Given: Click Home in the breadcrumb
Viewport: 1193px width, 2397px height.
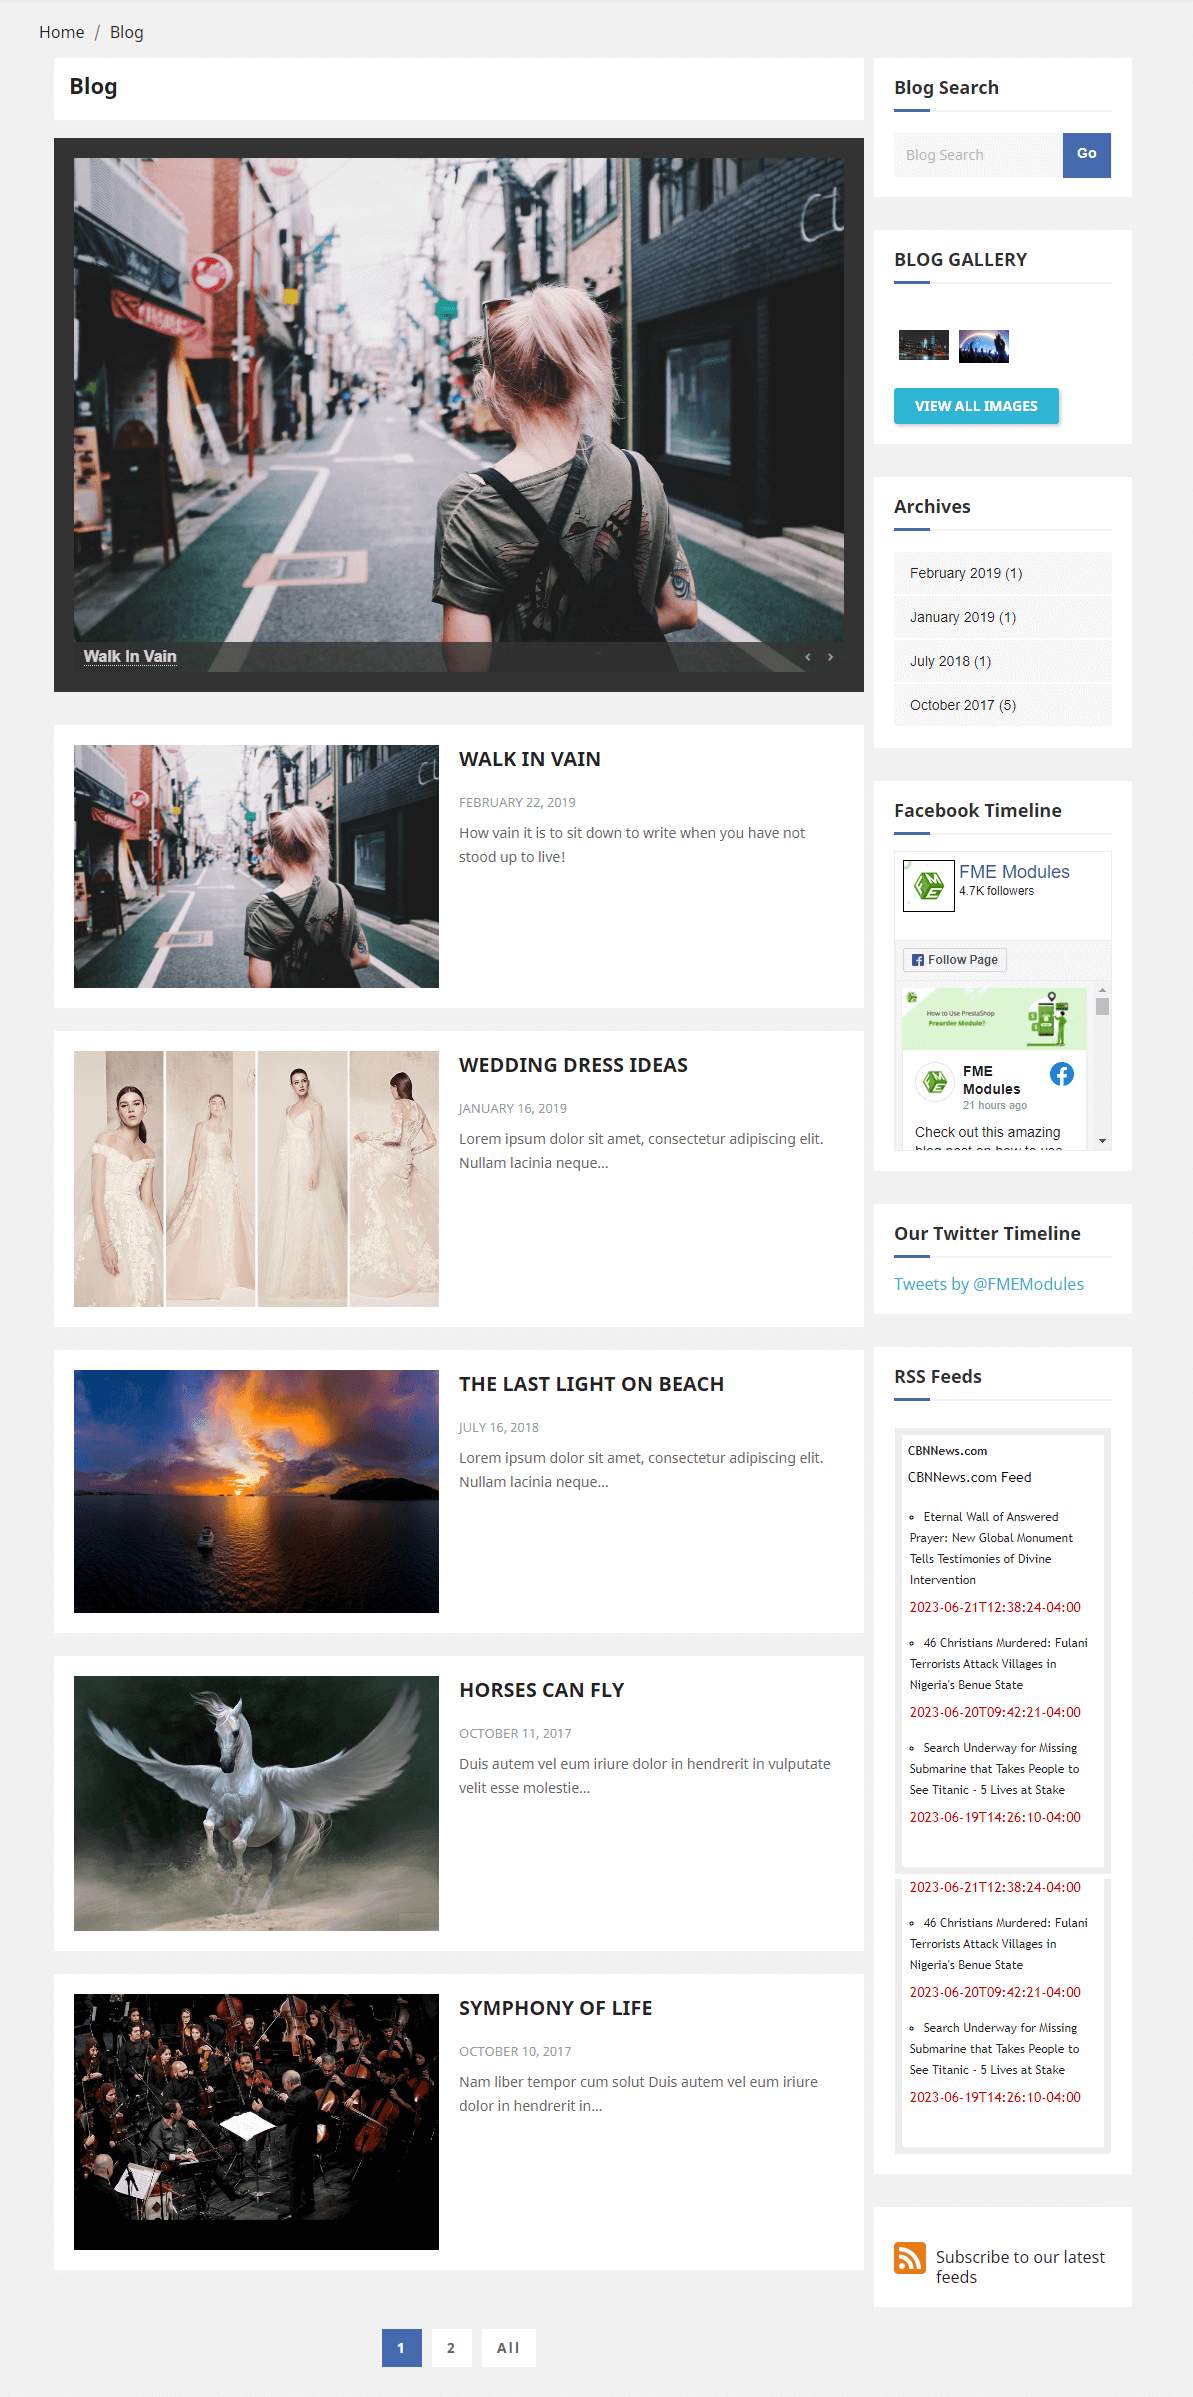Looking at the screenshot, I should pyautogui.click(x=61, y=32).
